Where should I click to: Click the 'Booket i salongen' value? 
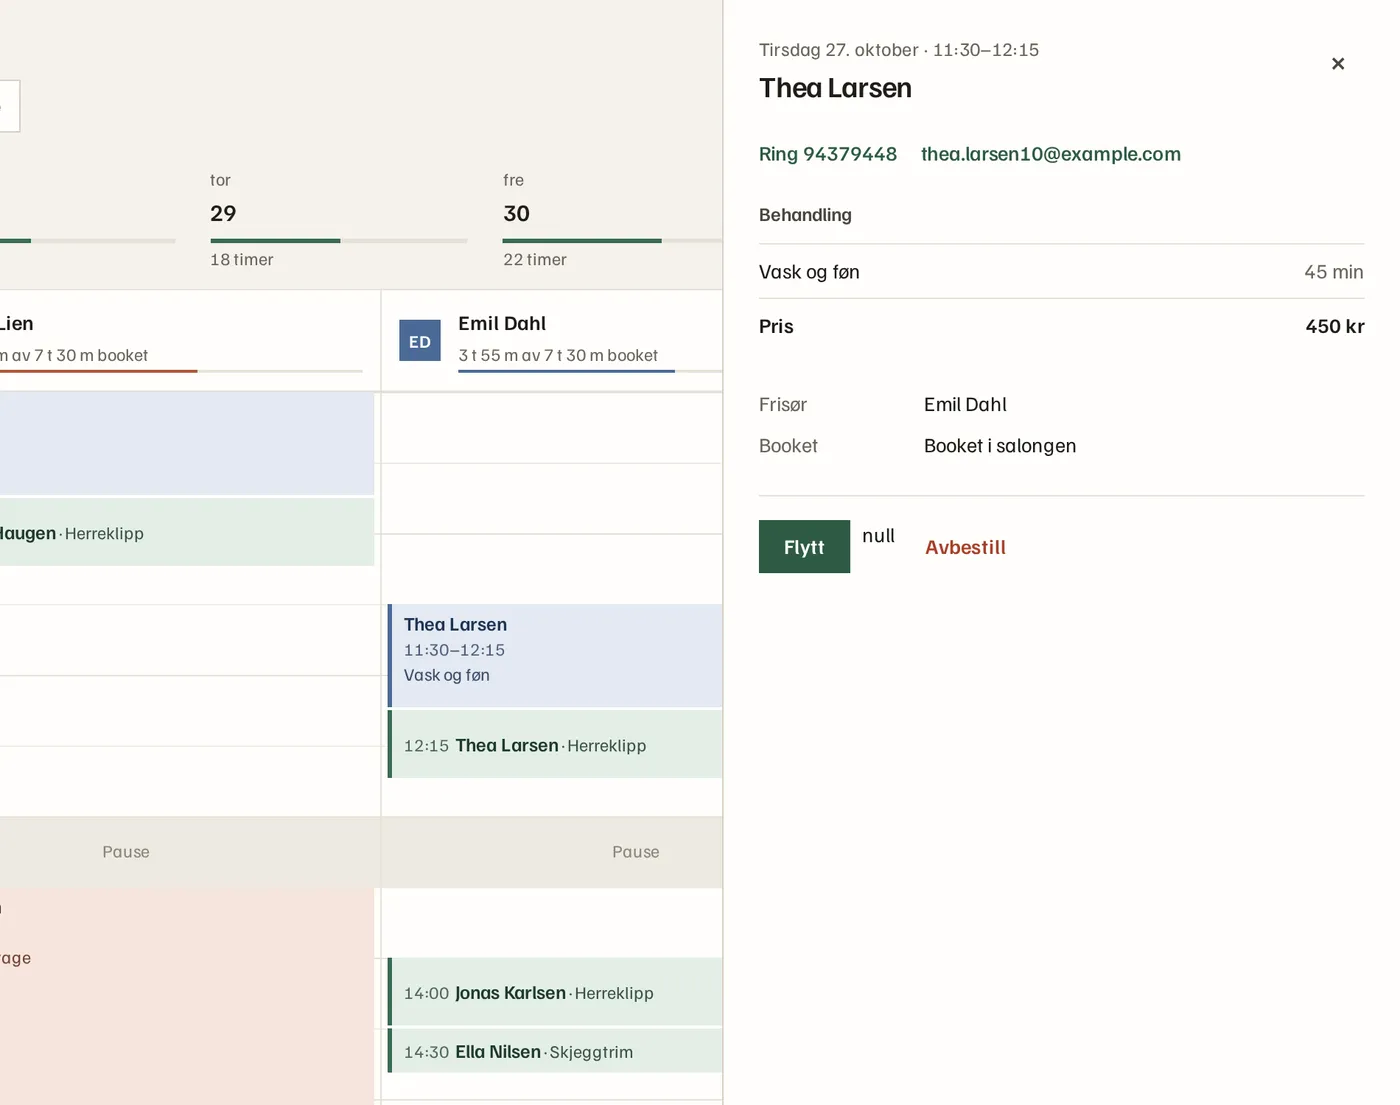[1000, 446]
